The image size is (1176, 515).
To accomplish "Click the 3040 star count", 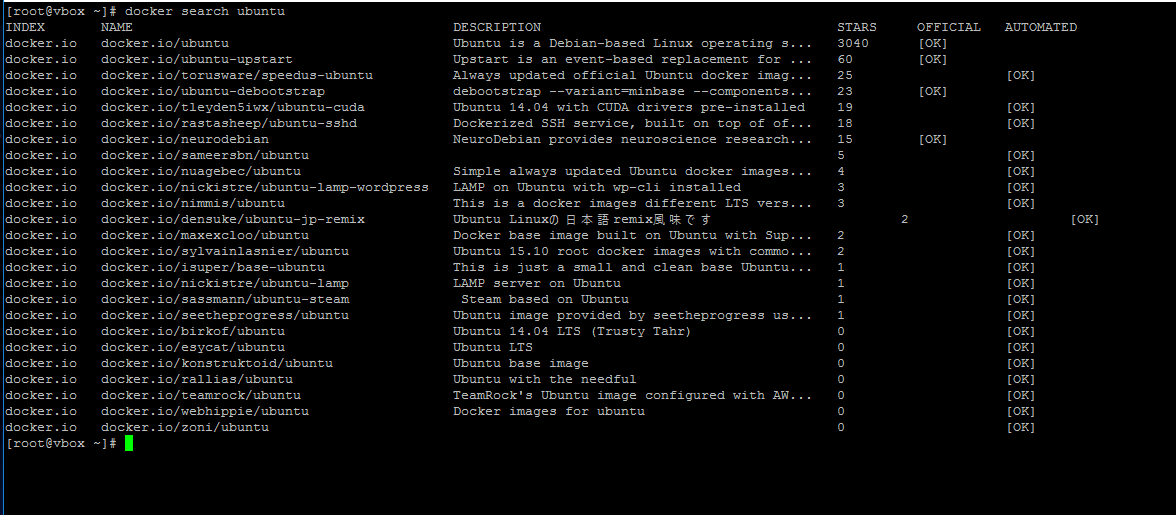I will (x=853, y=43).
